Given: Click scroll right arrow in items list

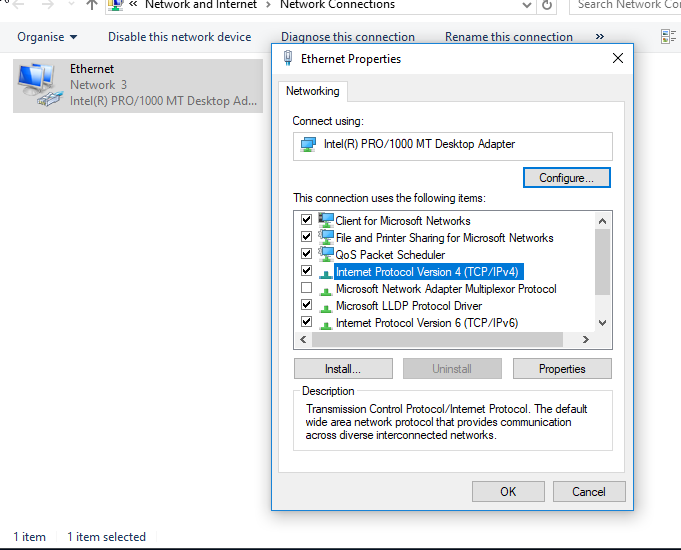Looking at the screenshot, I should 585,339.
